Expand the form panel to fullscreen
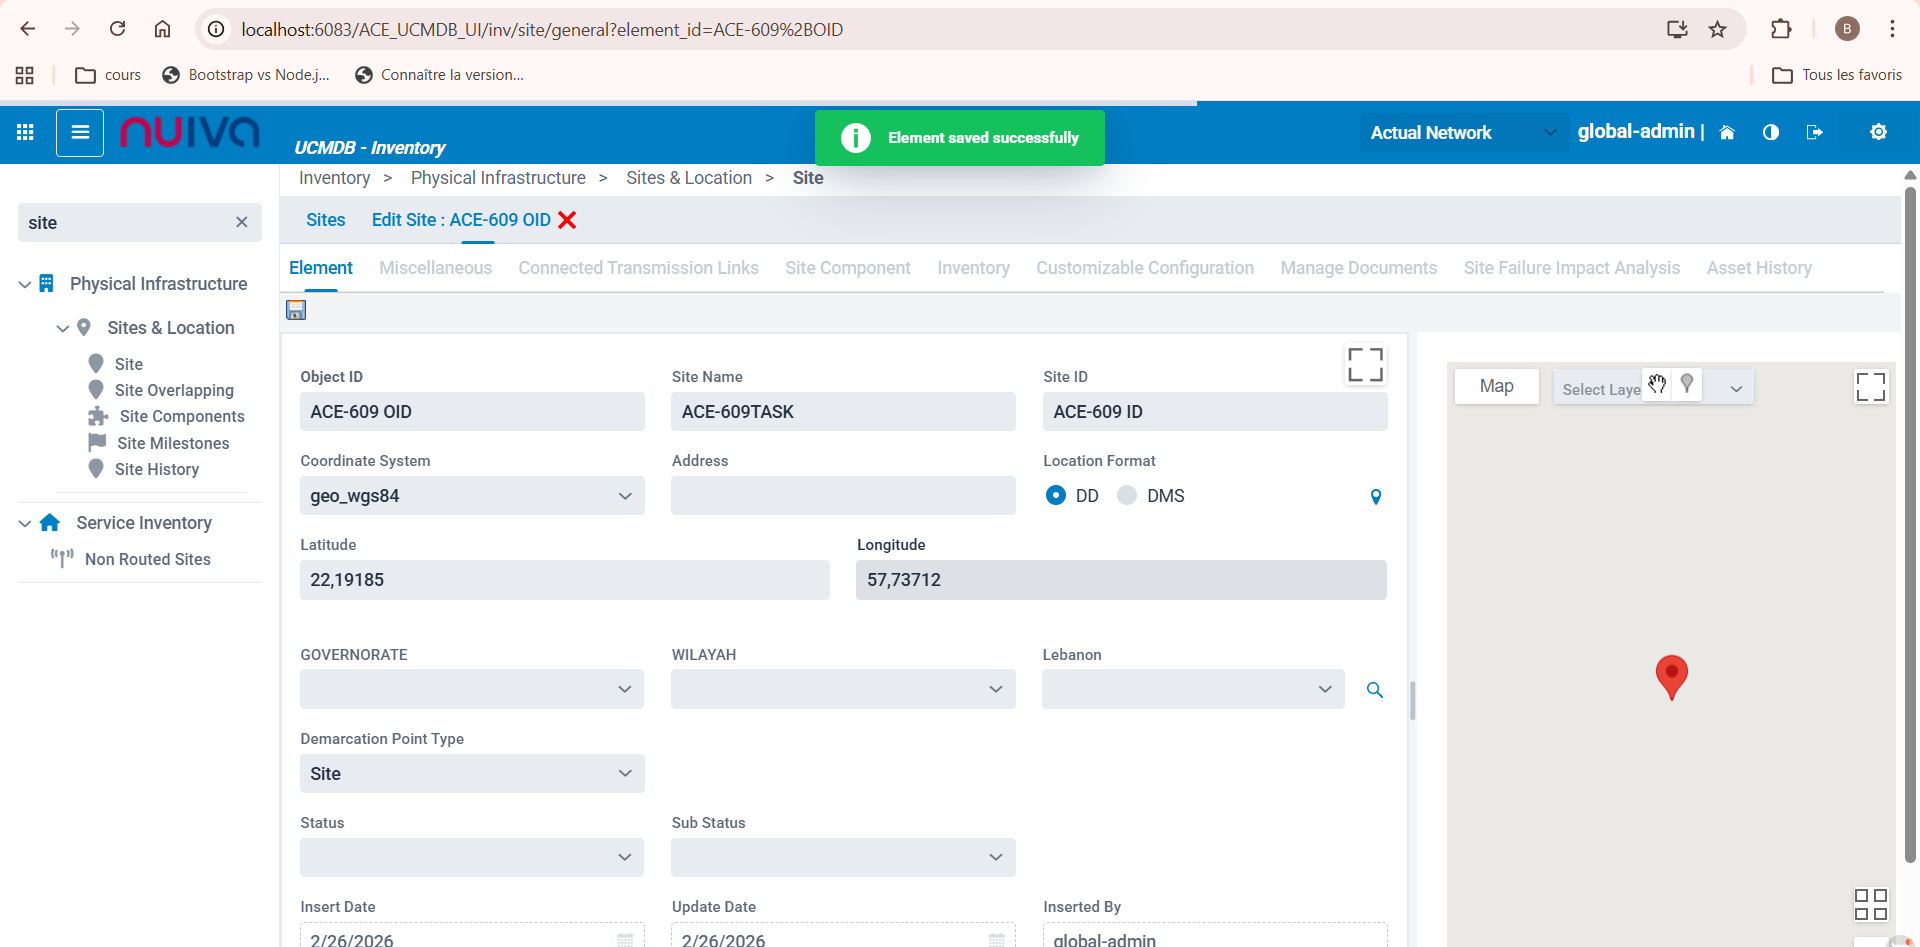 [x=1365, y=365]
